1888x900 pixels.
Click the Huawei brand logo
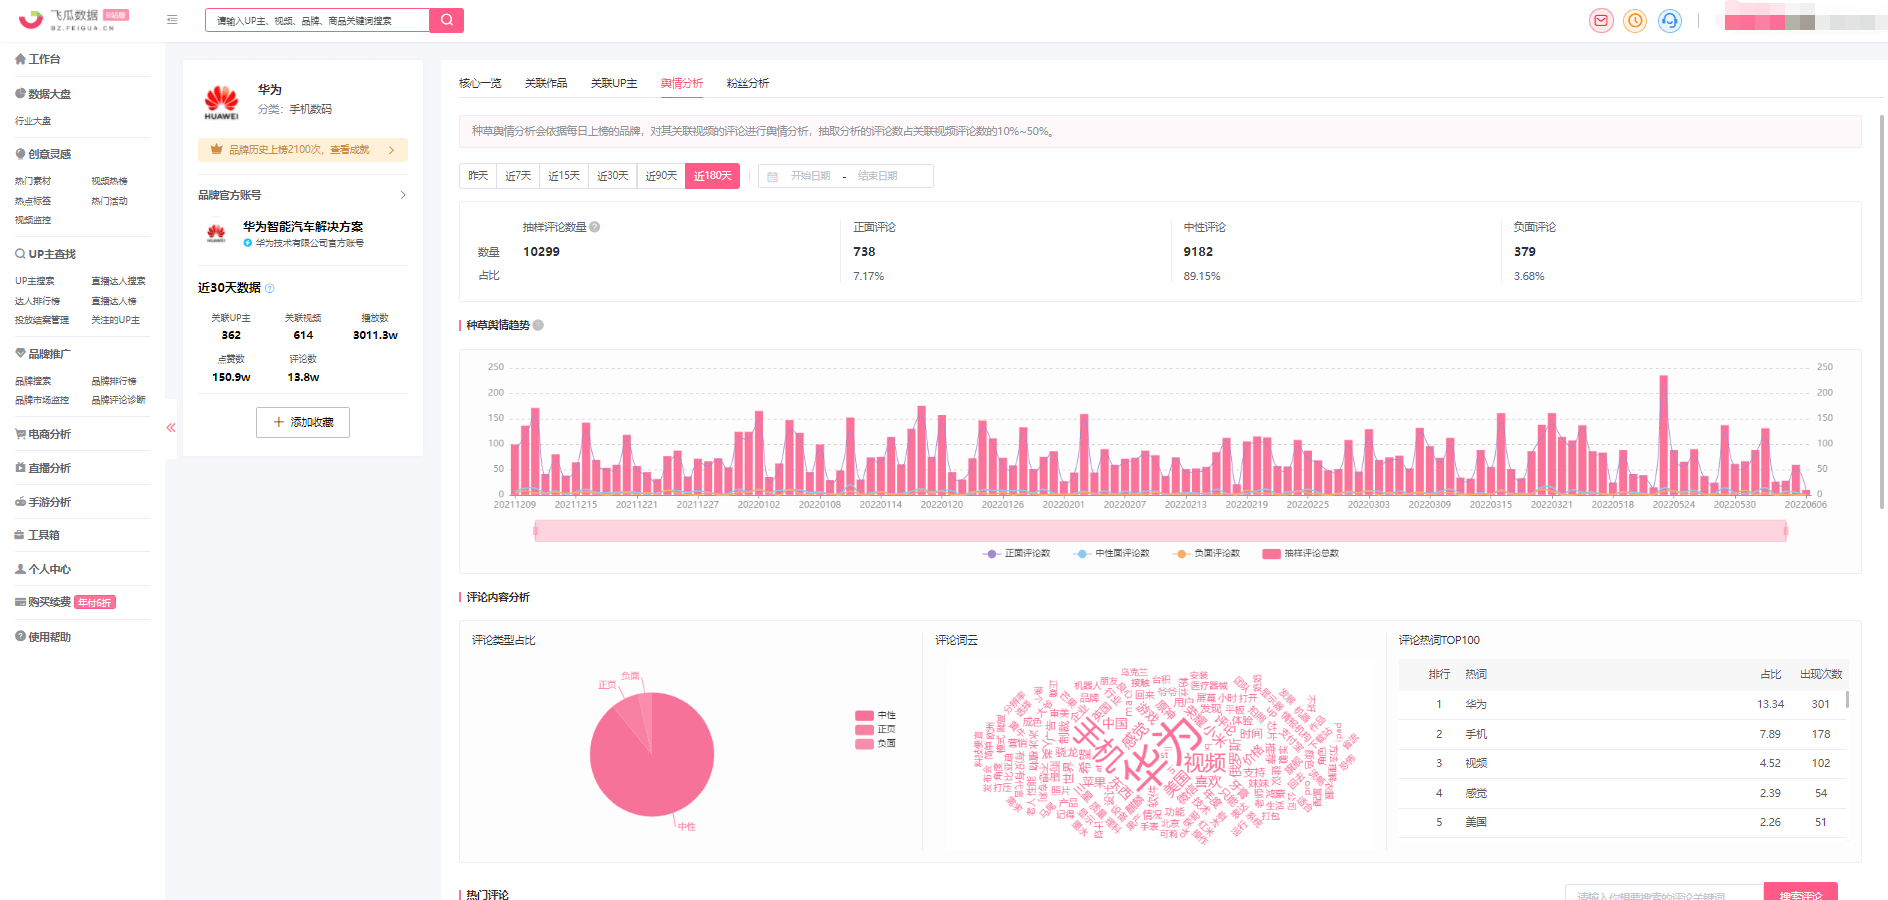click(221, 102)
